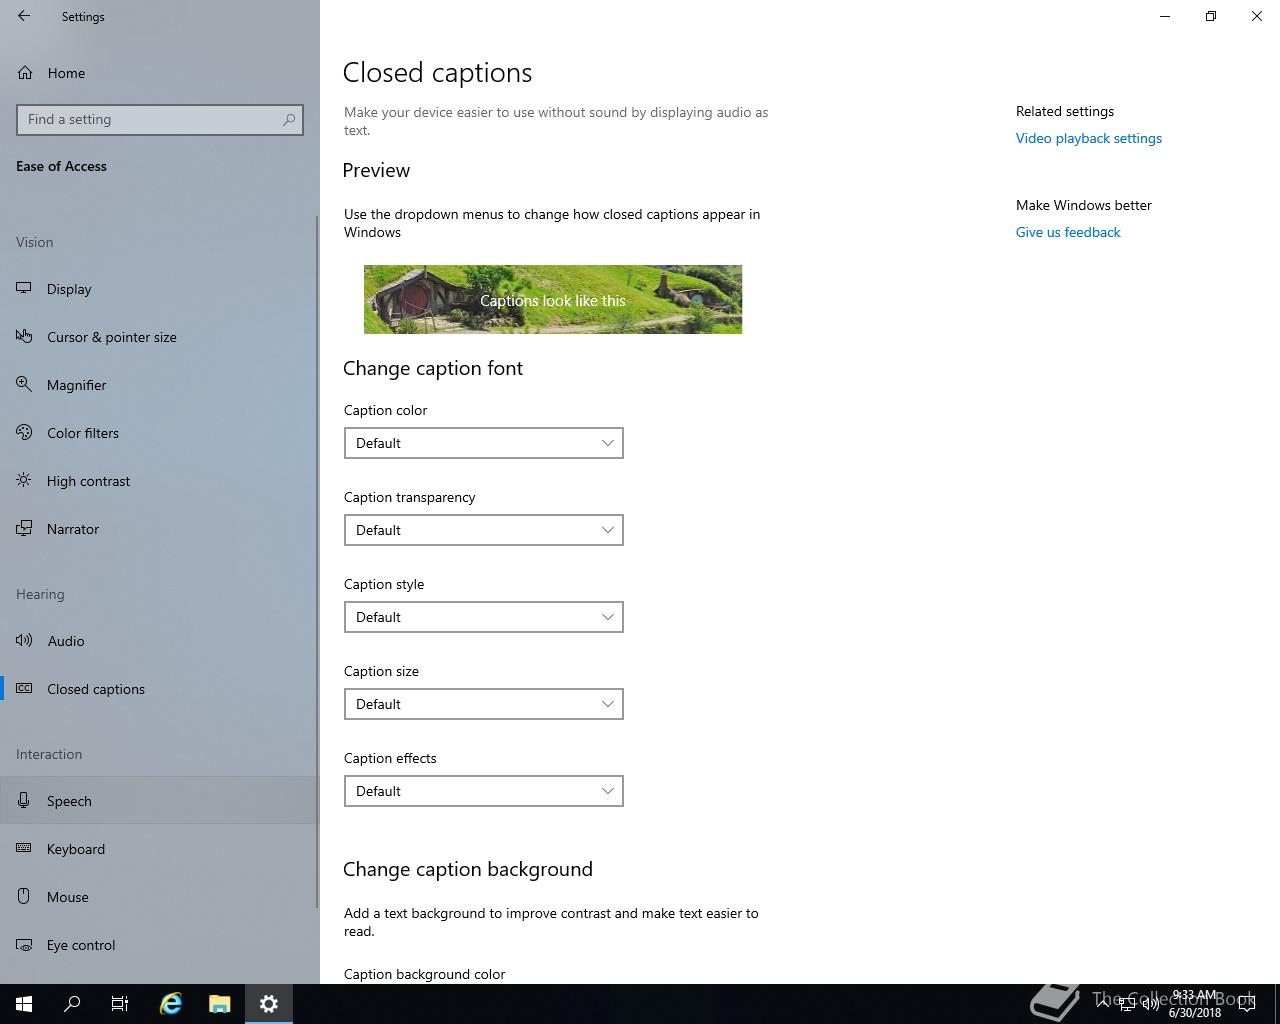The image size is (1280, 1024).
Task: Click the High contrast sun icon
Action: [x=24, y=481]
